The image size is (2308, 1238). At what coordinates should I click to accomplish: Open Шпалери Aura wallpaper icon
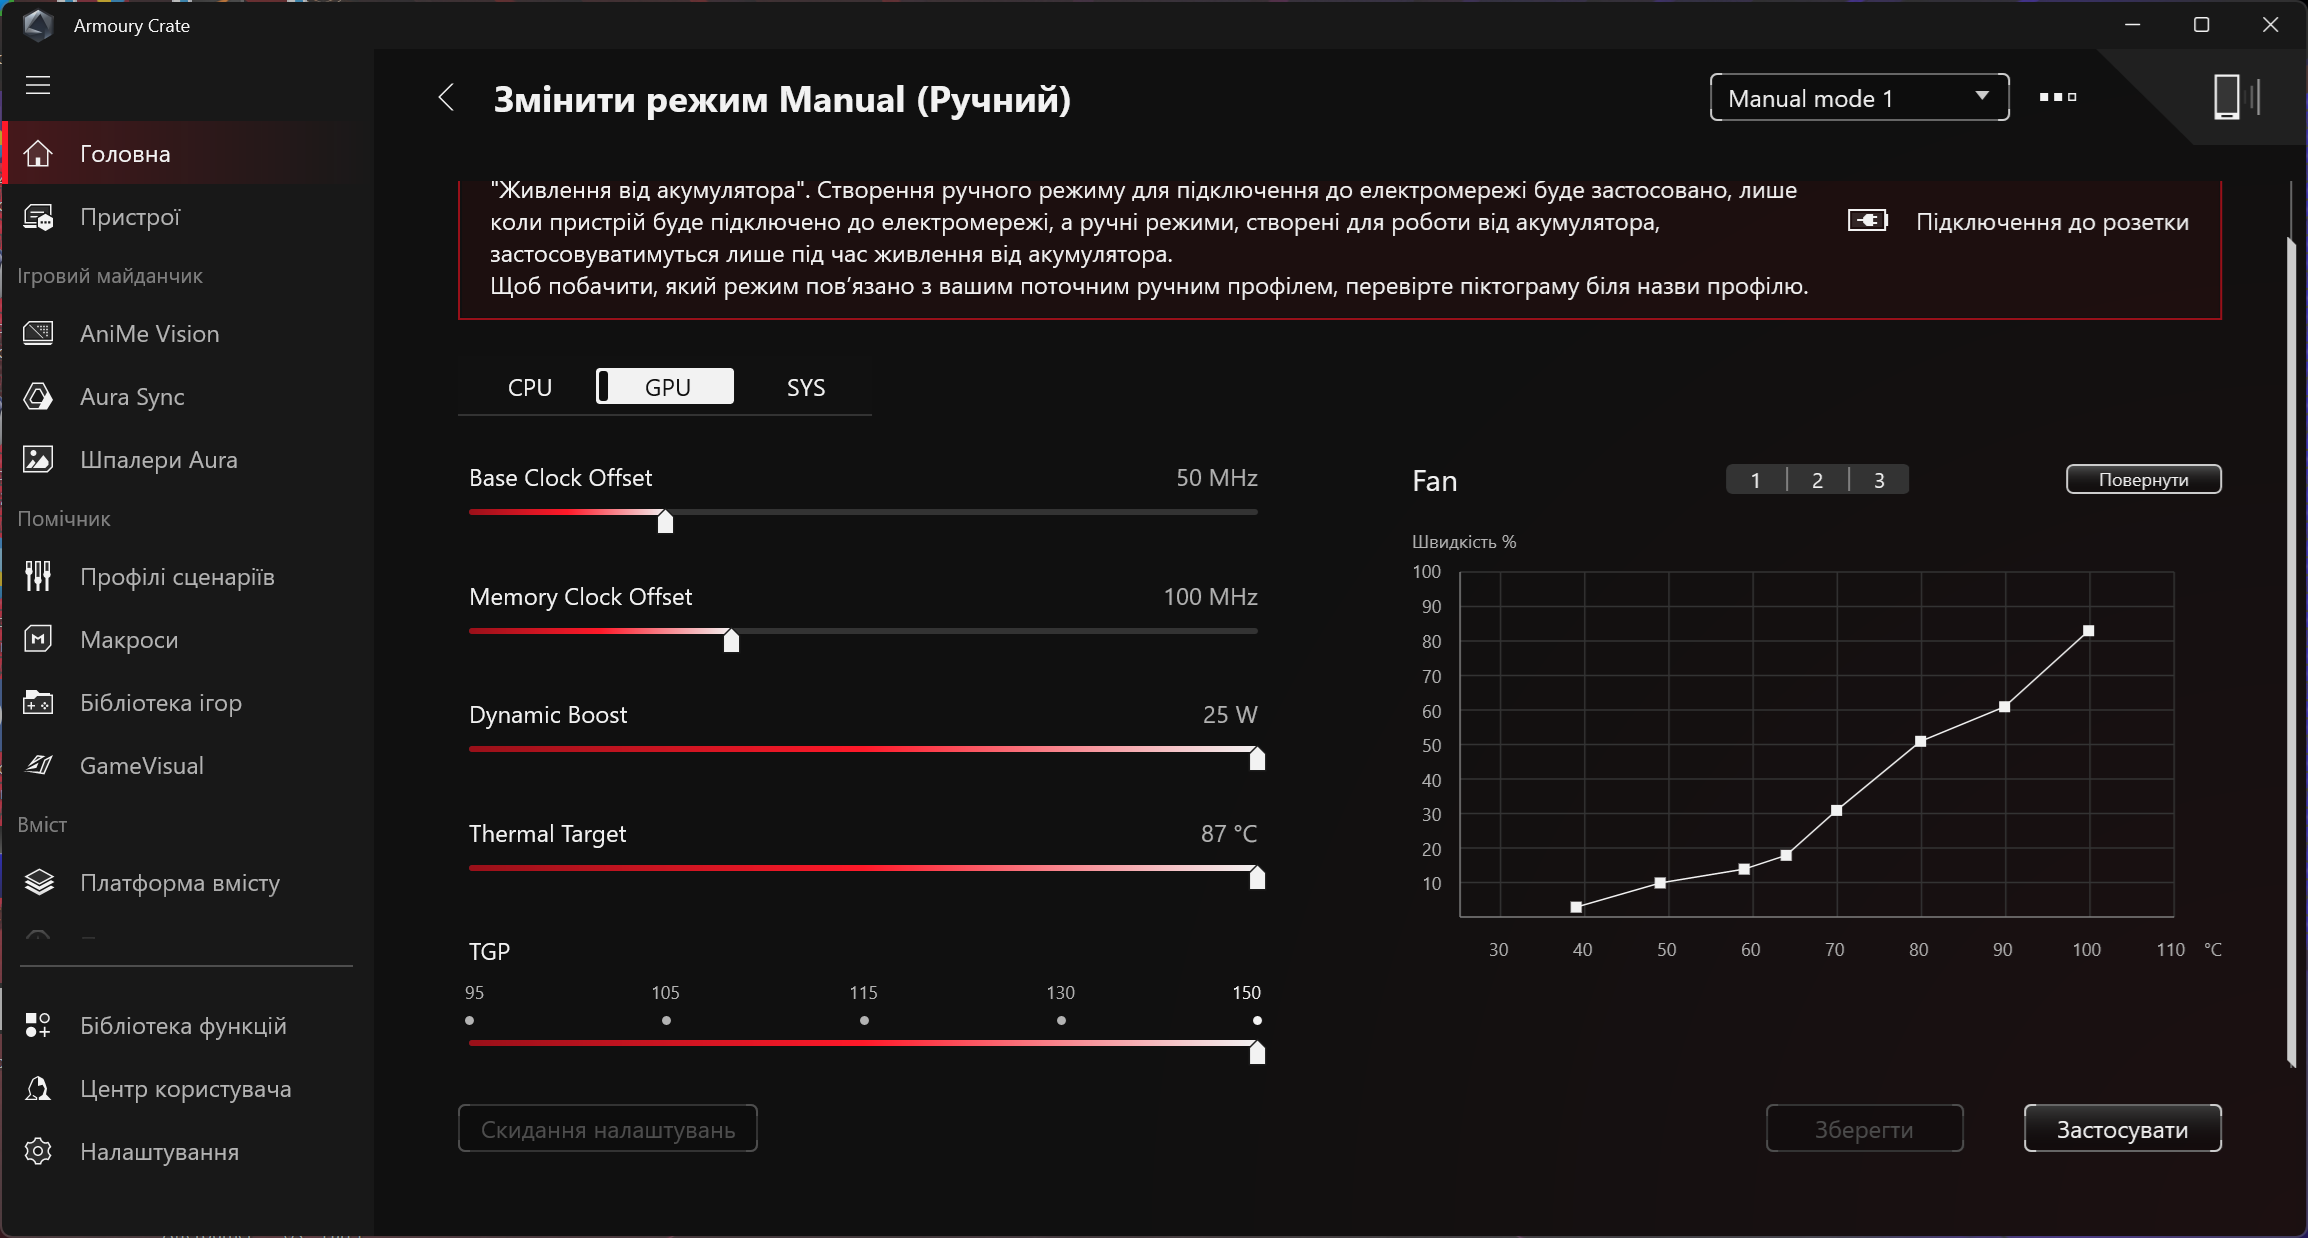pos(38,460)
